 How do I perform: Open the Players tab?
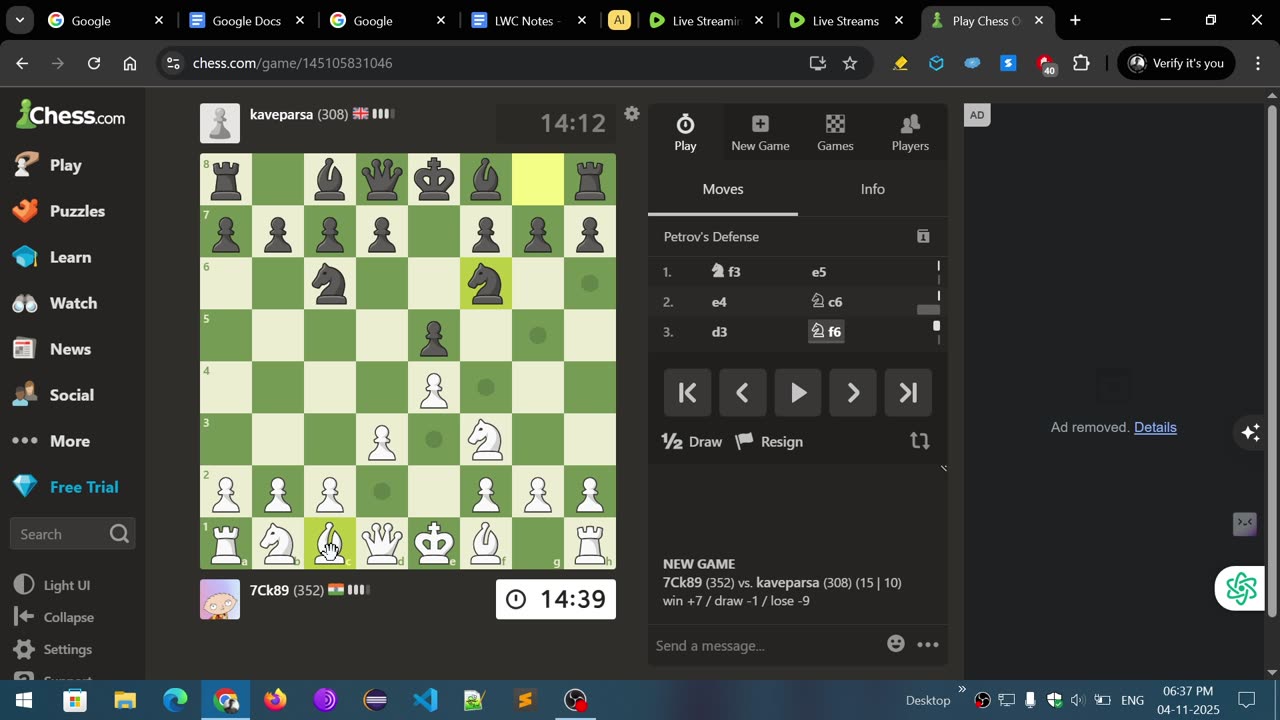pyautogui.click(x=910, y=133)
